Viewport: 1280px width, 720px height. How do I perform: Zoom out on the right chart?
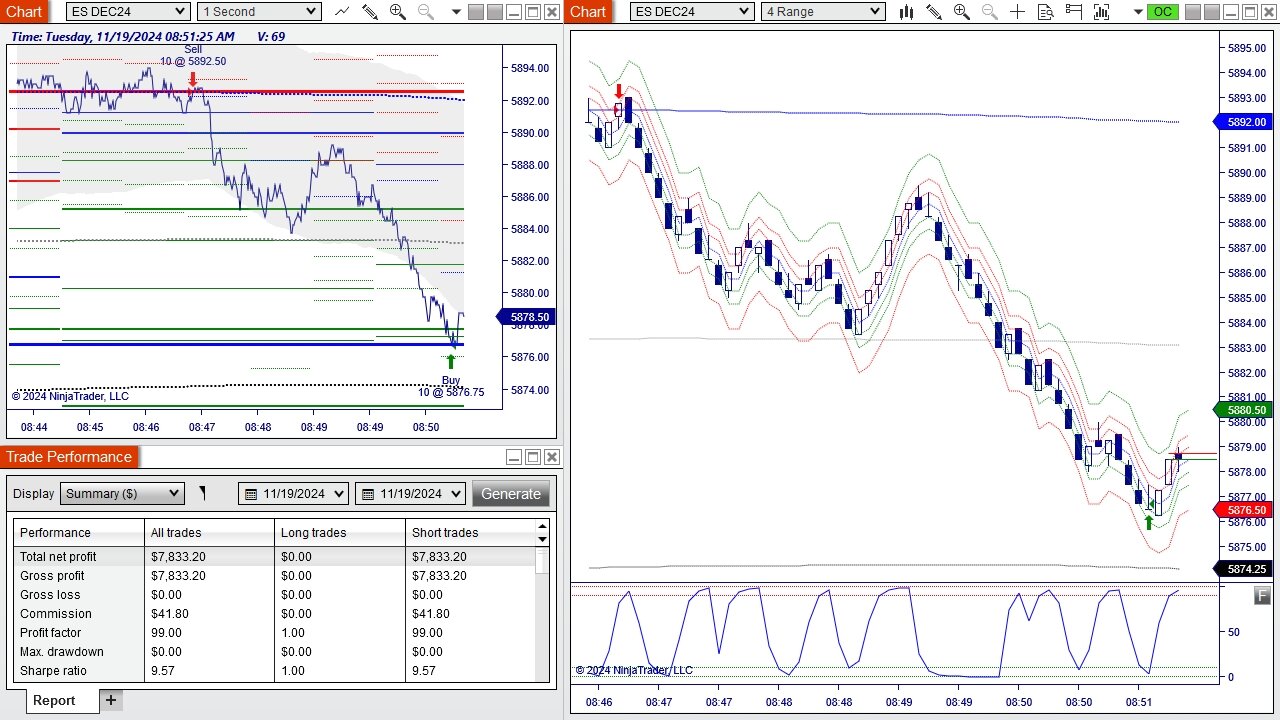point(990,12)
